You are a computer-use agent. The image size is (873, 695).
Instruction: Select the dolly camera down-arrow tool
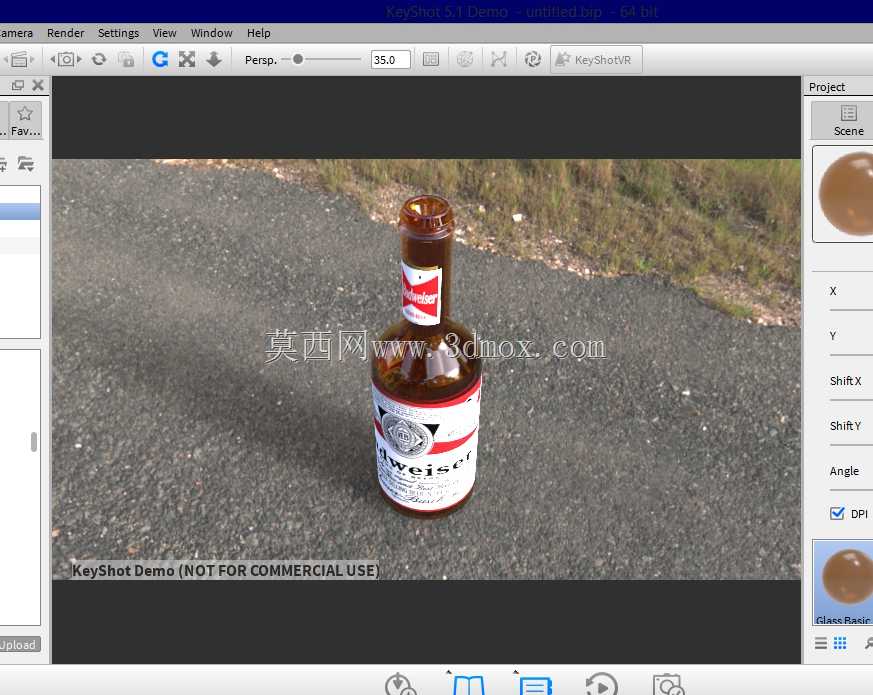click(x=214, y=59)
